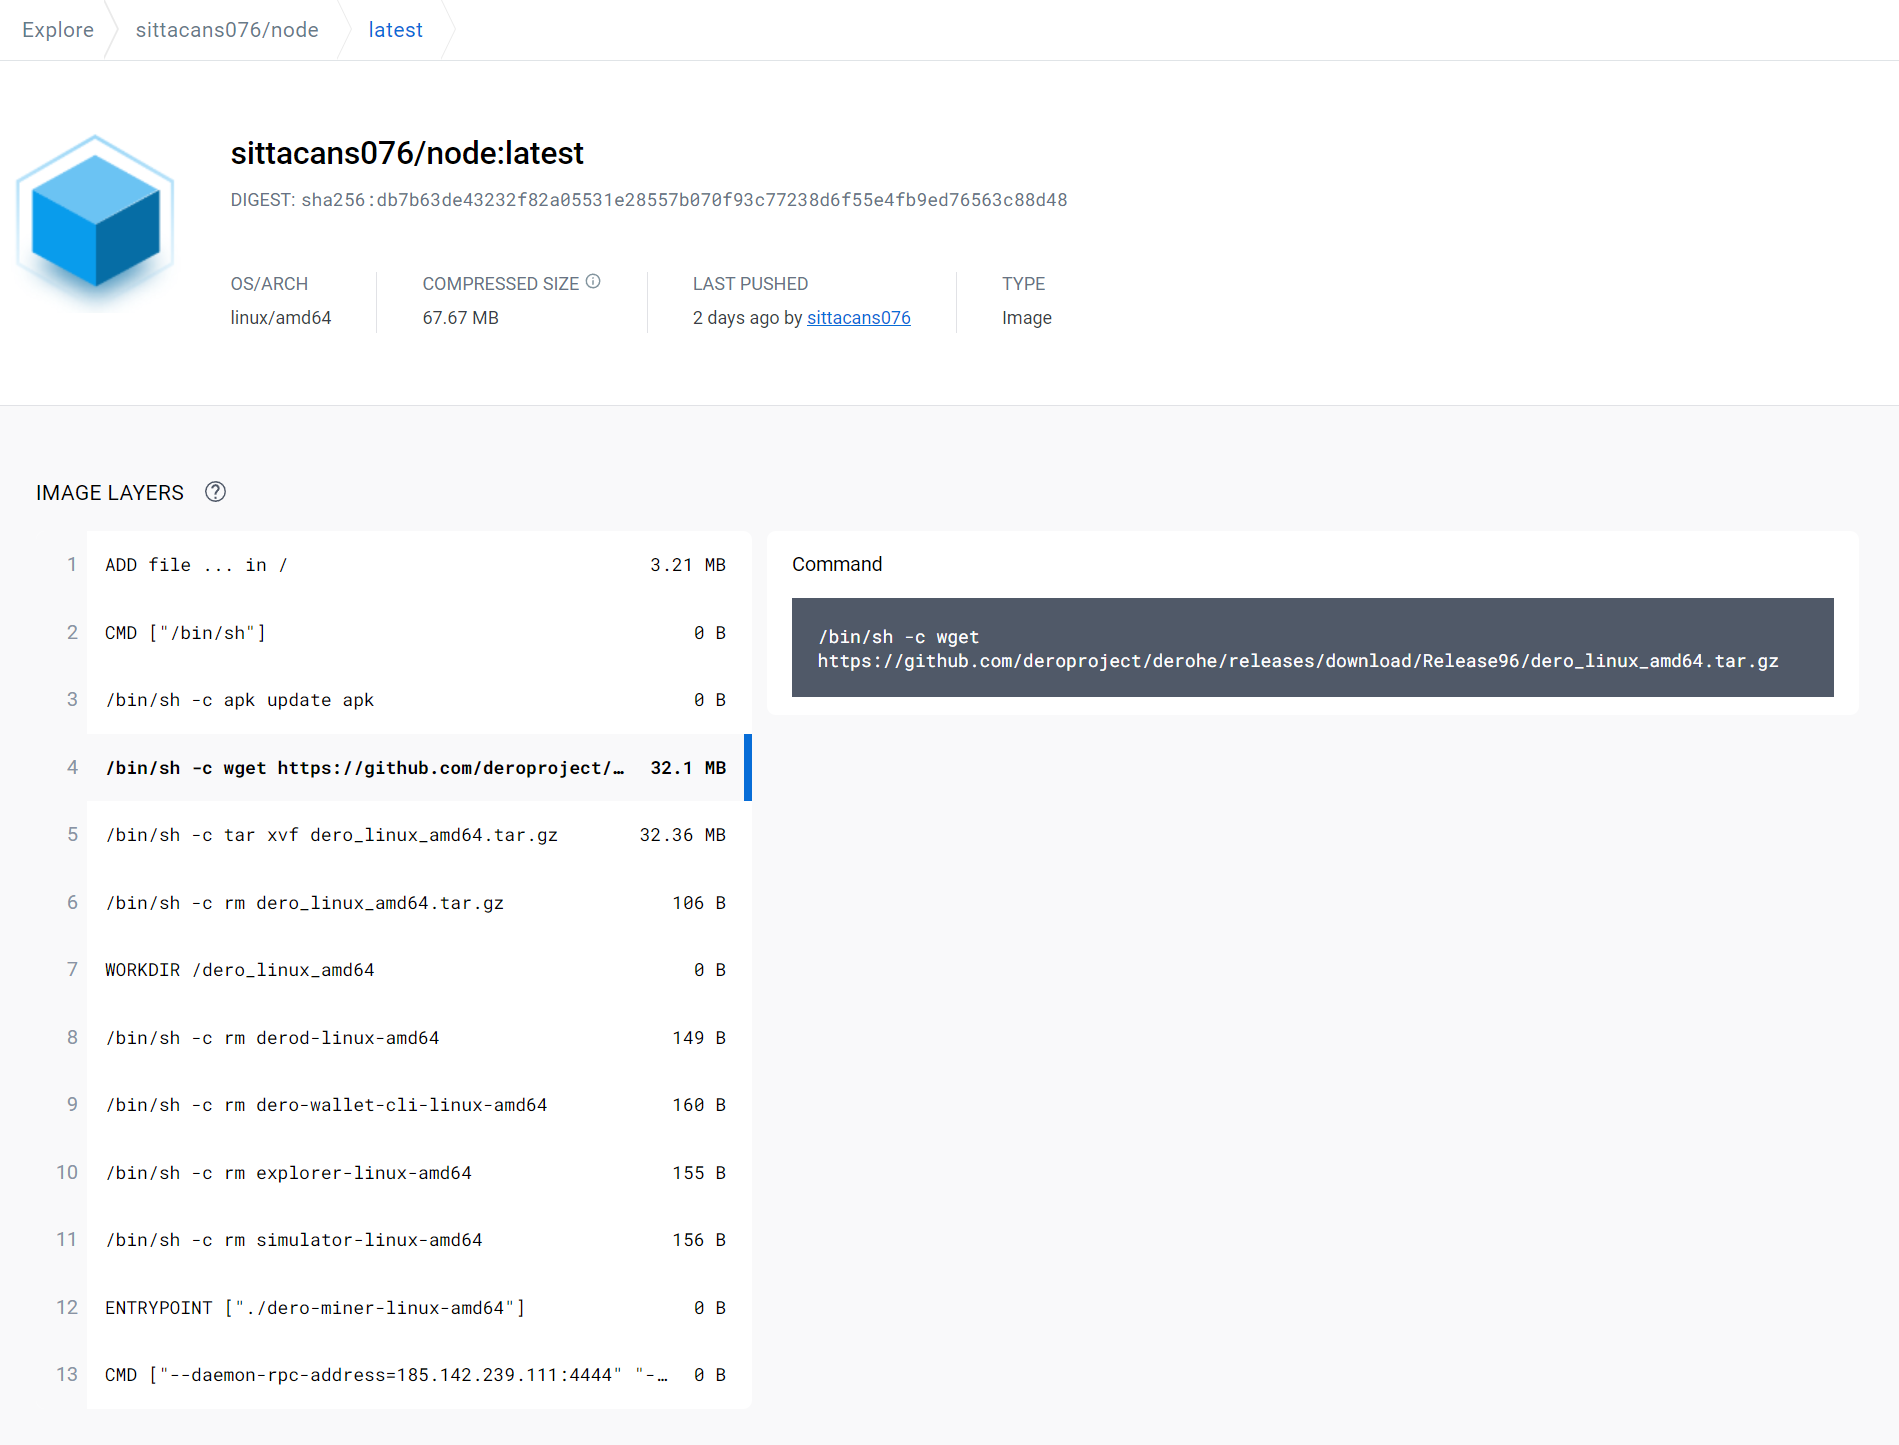This screenshot has width=1899, height=1445.
Task: Open Image Layers help question-mark icon
Action: pos(215,492)
